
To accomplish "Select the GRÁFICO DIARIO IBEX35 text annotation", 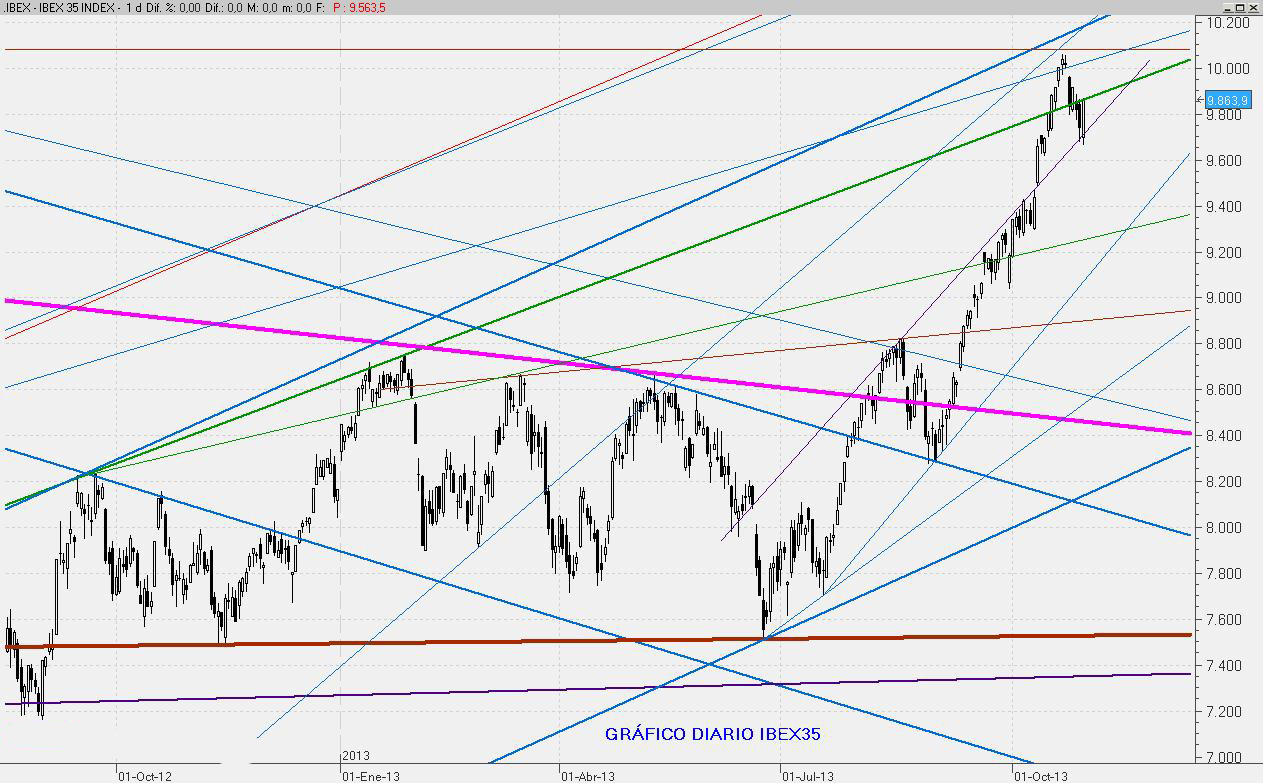I will 712,734.
